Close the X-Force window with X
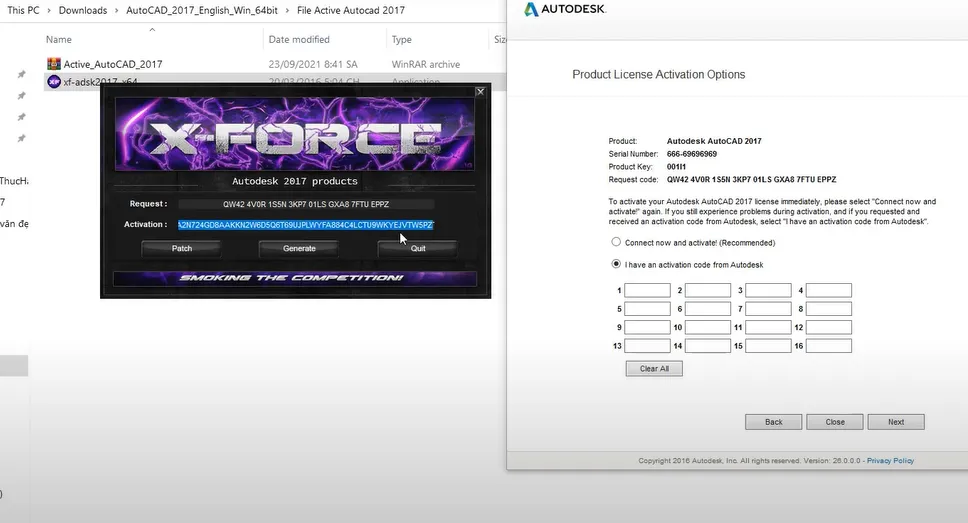 coord(480,91)
